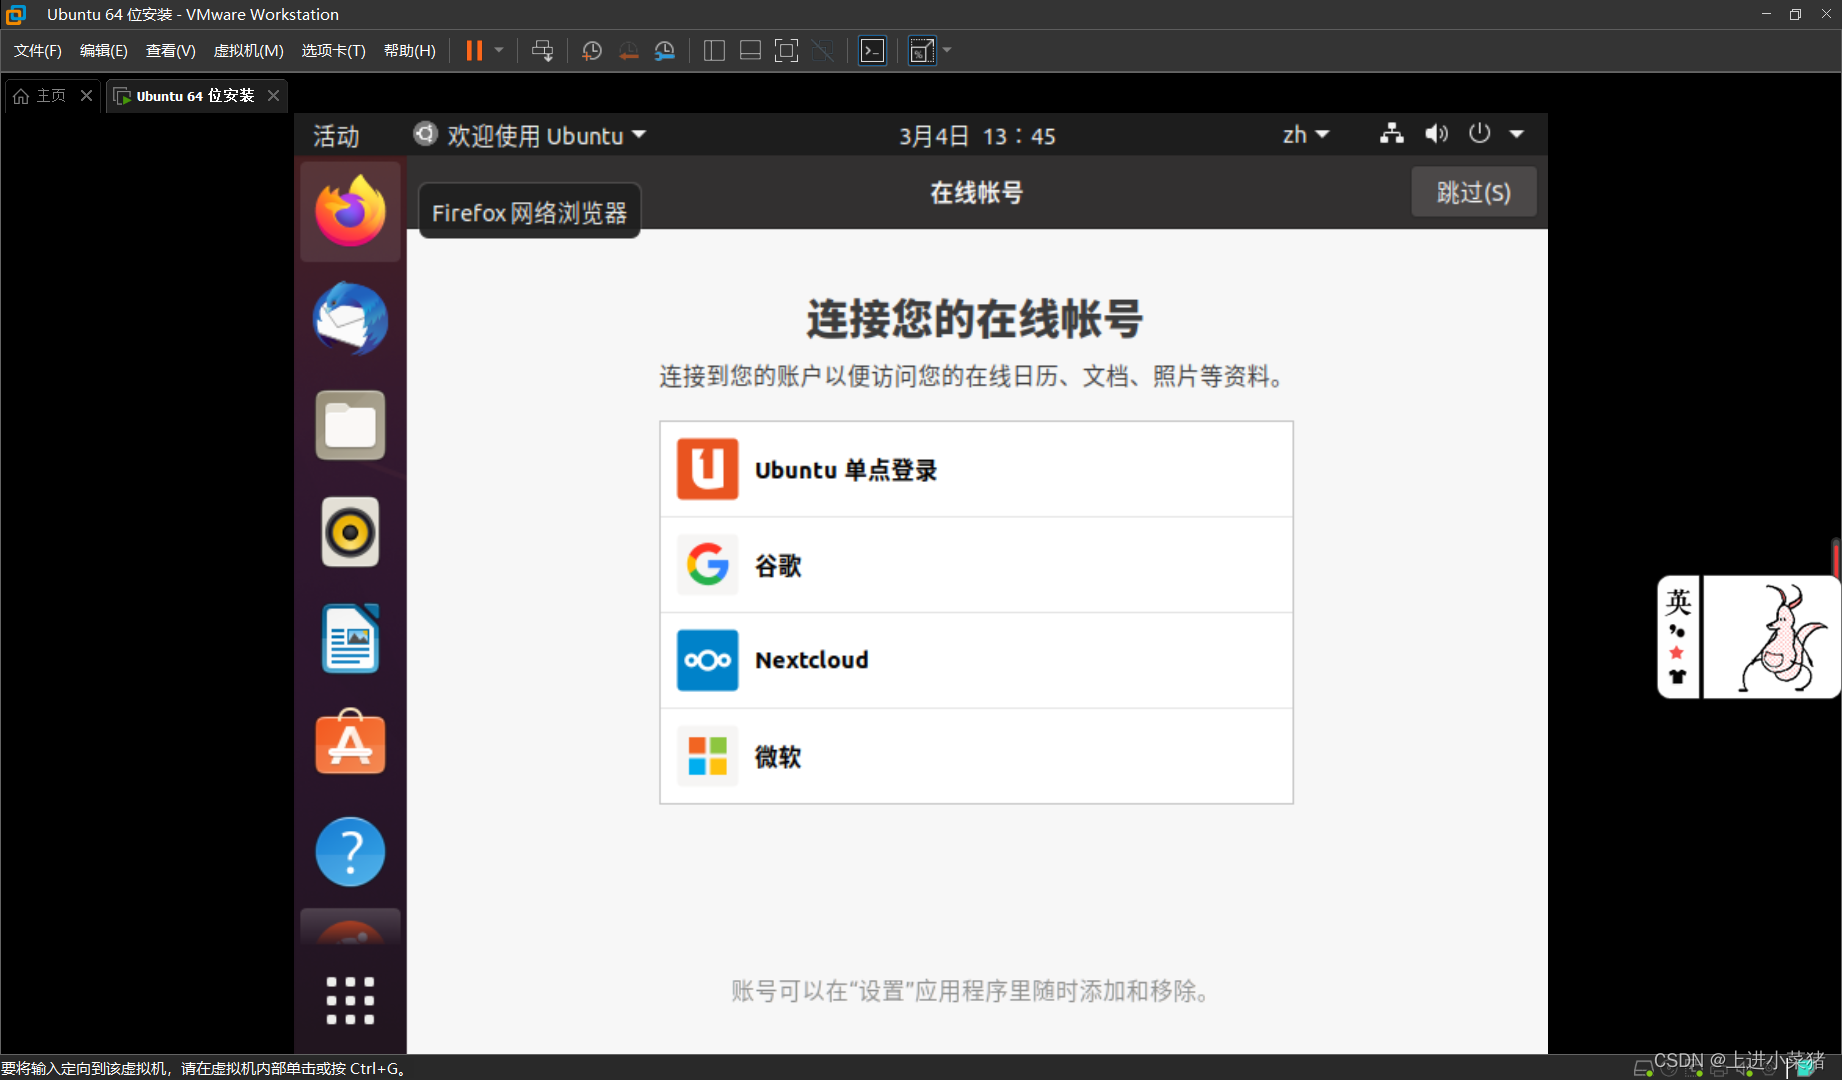Image resolution: width=1842 pixels, height=1080 pixels.
Task: Click the 跳过(S) skip button
Action: pyautogui.click(x=1474, y=192)
